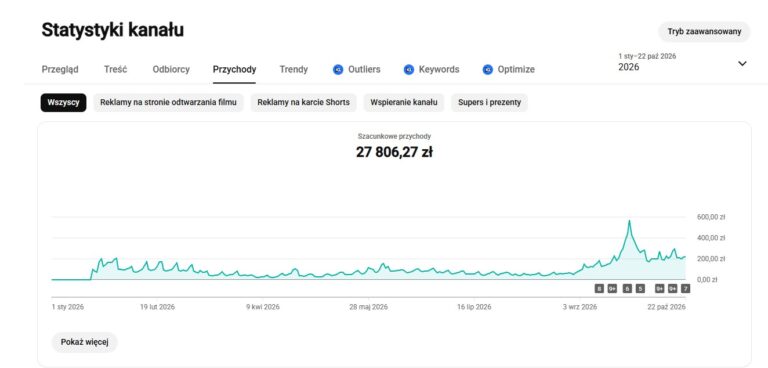This screenshot has height=368, width=768.
Task: Click the Pokaż więcej button
Action: click(x=84, y=342)
